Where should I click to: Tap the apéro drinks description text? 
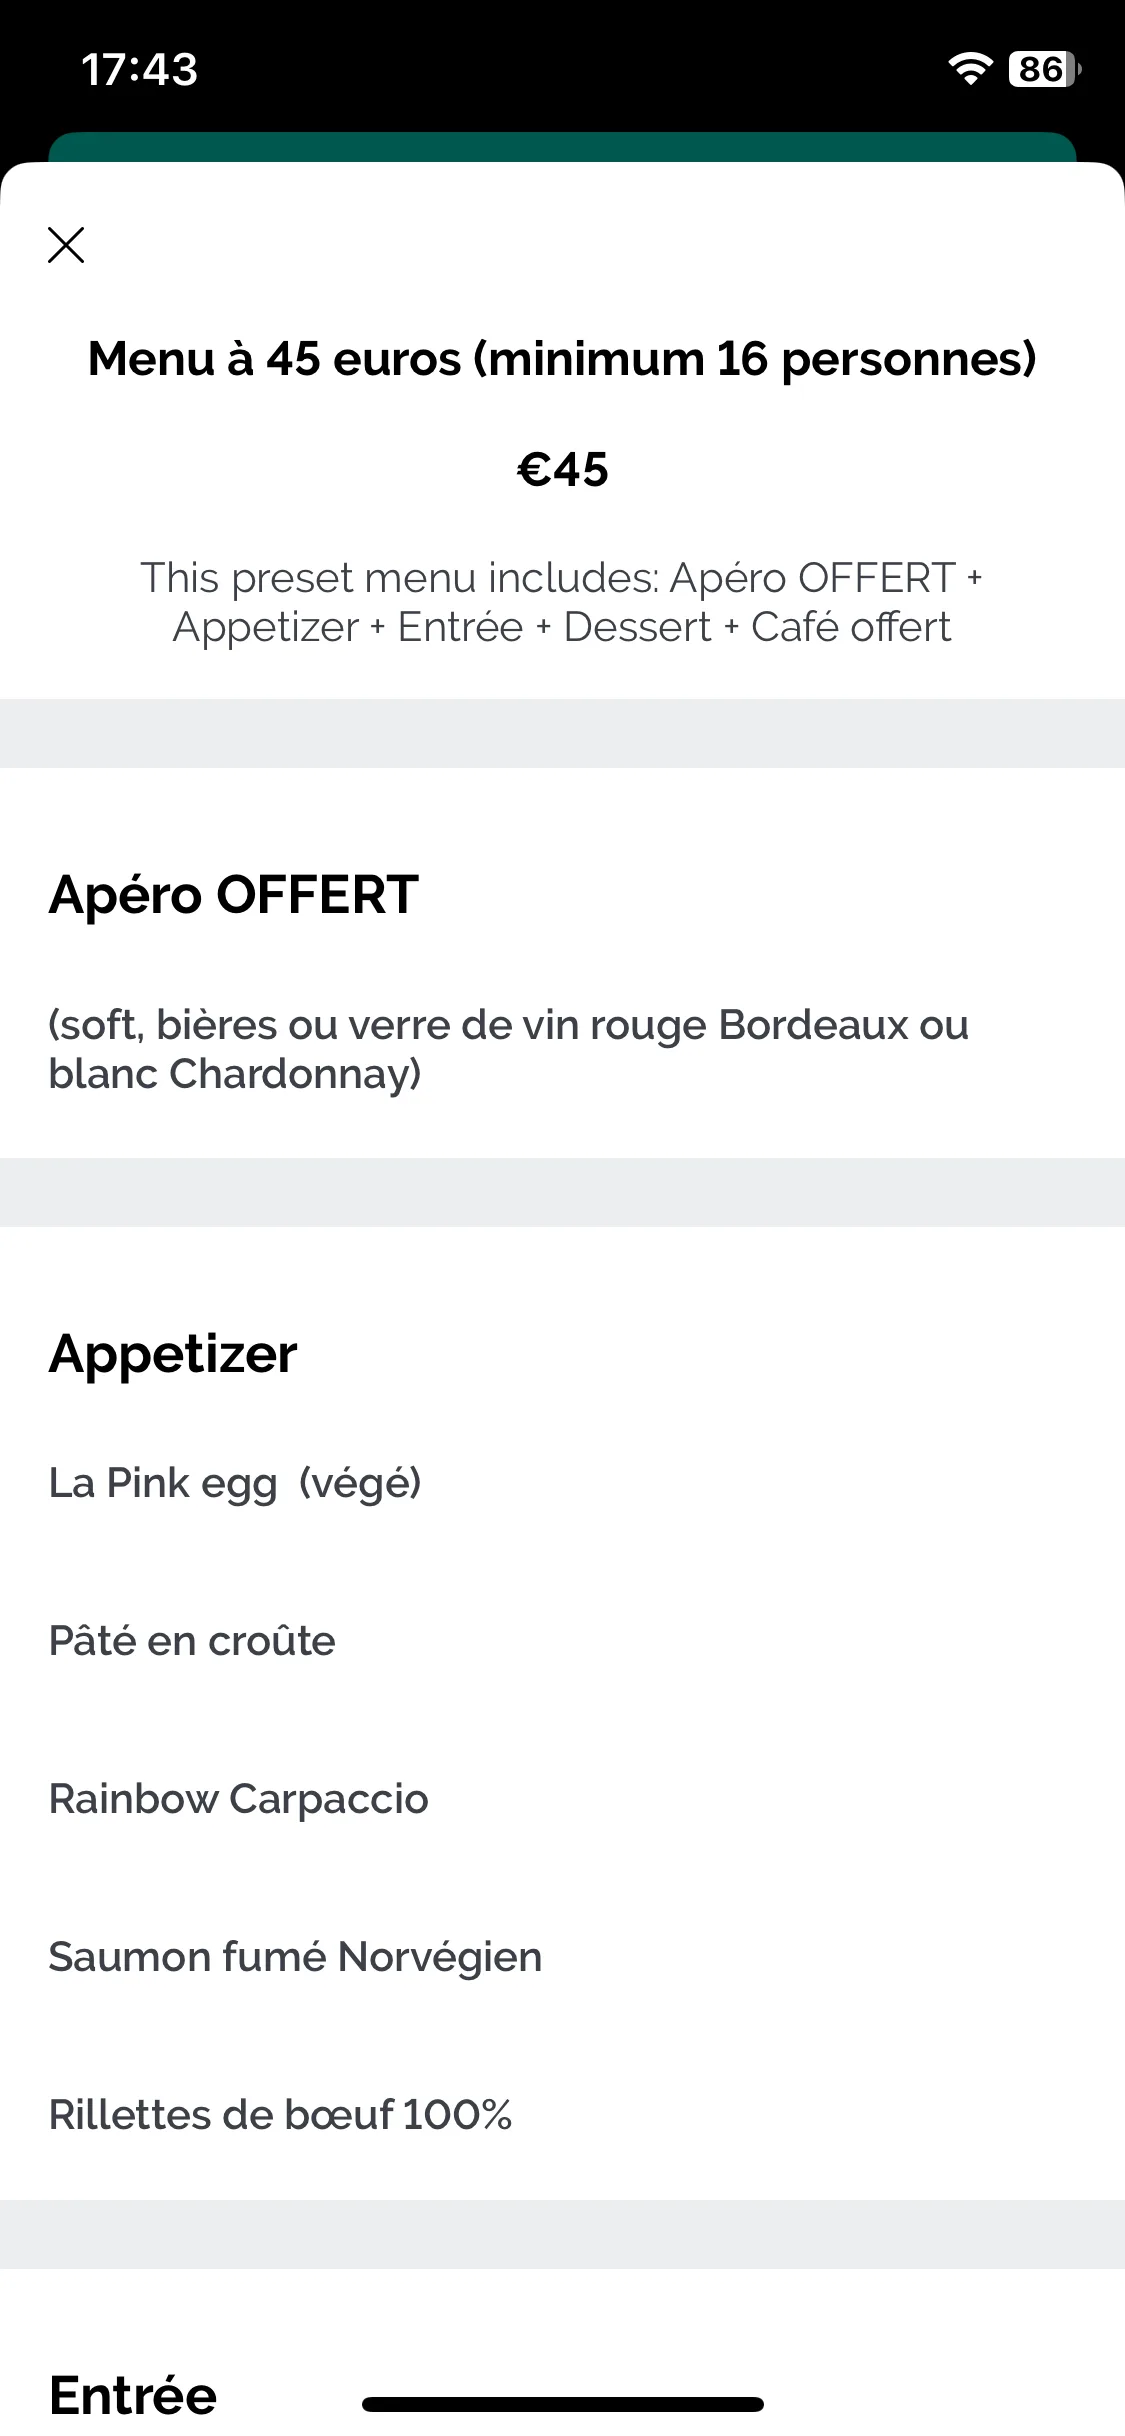coord(508,1049)
